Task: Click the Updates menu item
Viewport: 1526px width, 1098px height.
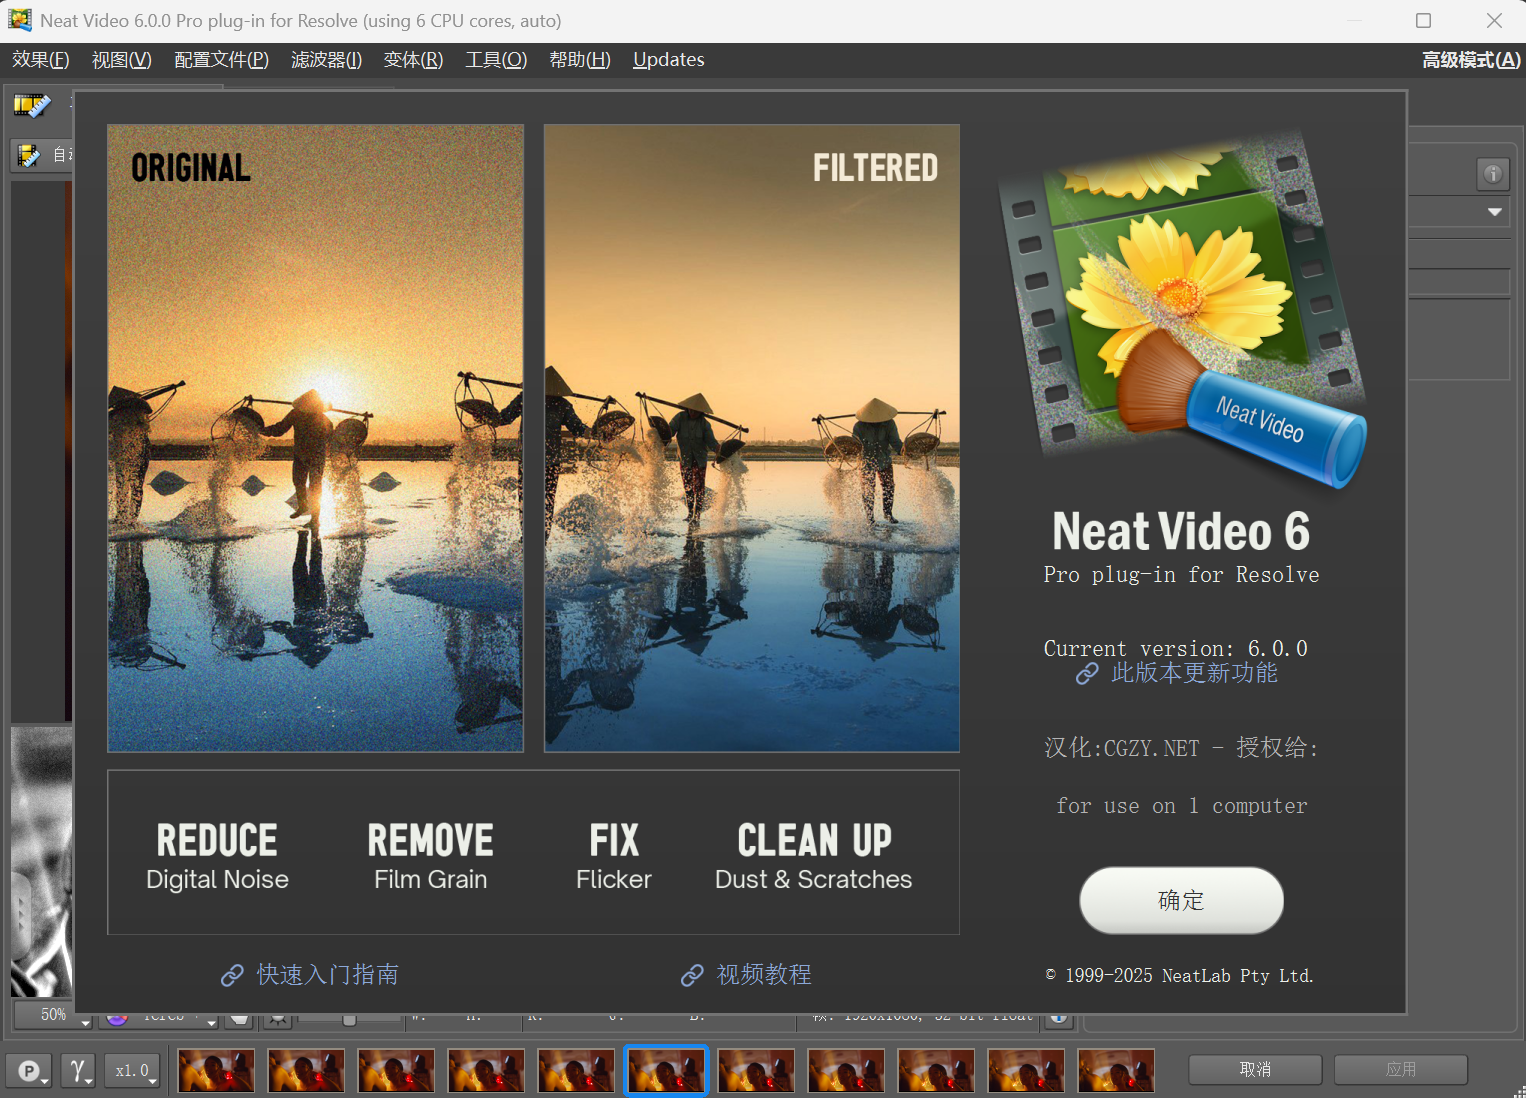Action: 668,59
